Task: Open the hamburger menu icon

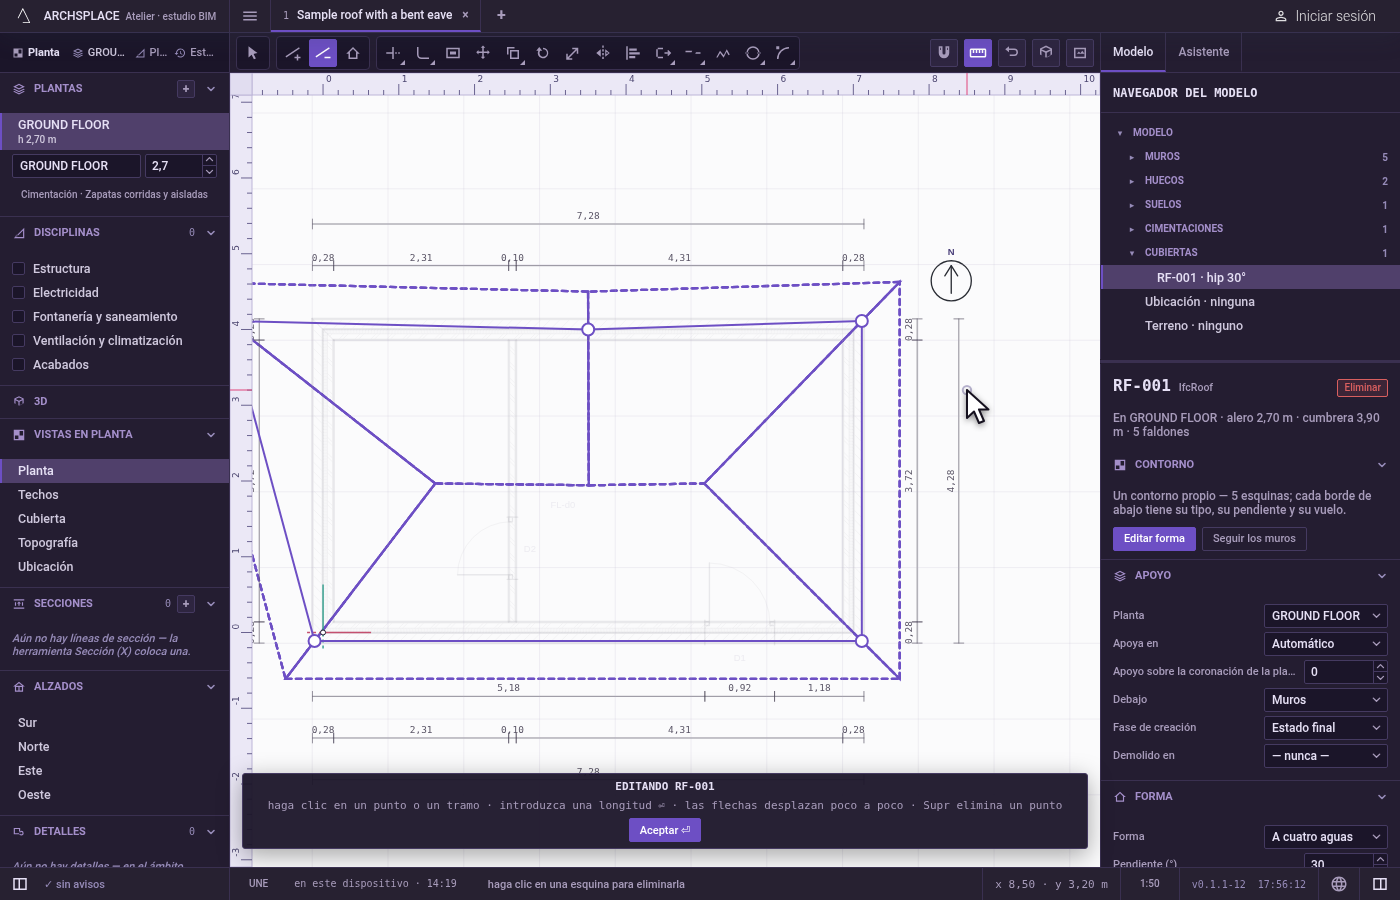Action: [x=250, y=16]
